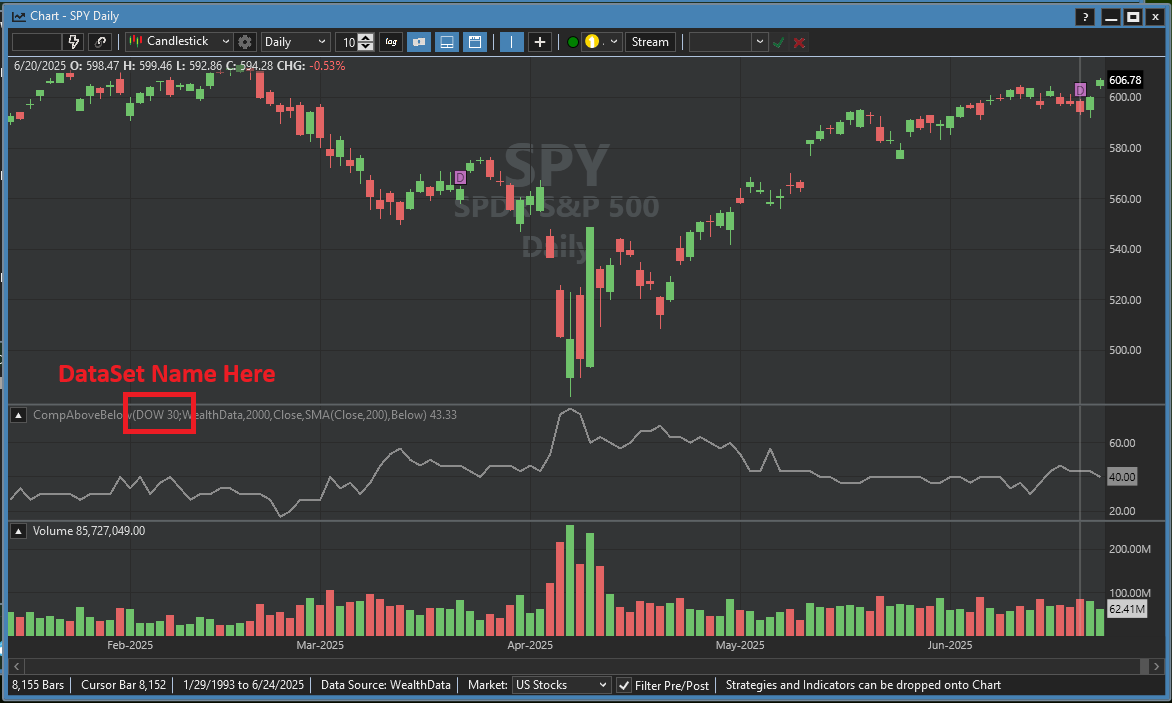The image size is (1172, 703).
Task: Toggle the event icons button in the toolbar
Action: click(x=419, y=42)
